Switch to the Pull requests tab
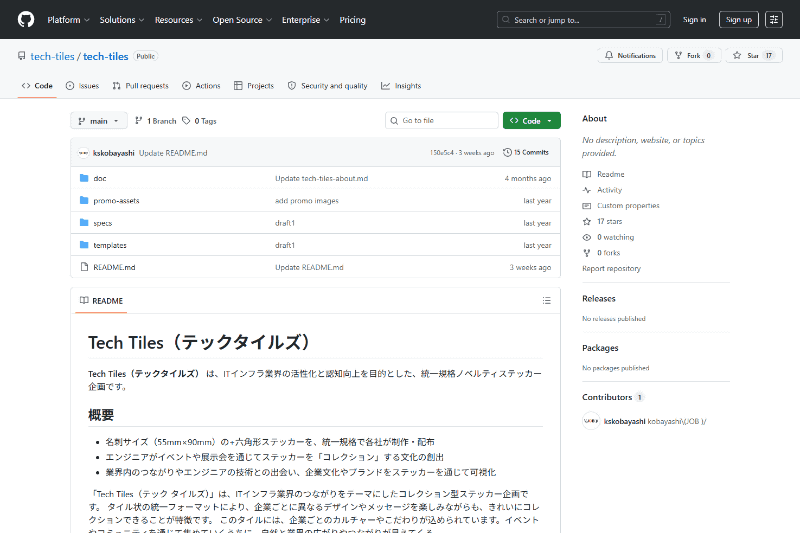This screenshot has width=800, height=533. (x=140, y=86)
